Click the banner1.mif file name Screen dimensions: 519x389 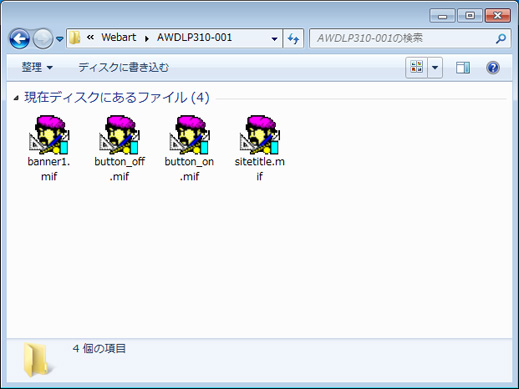49,169
